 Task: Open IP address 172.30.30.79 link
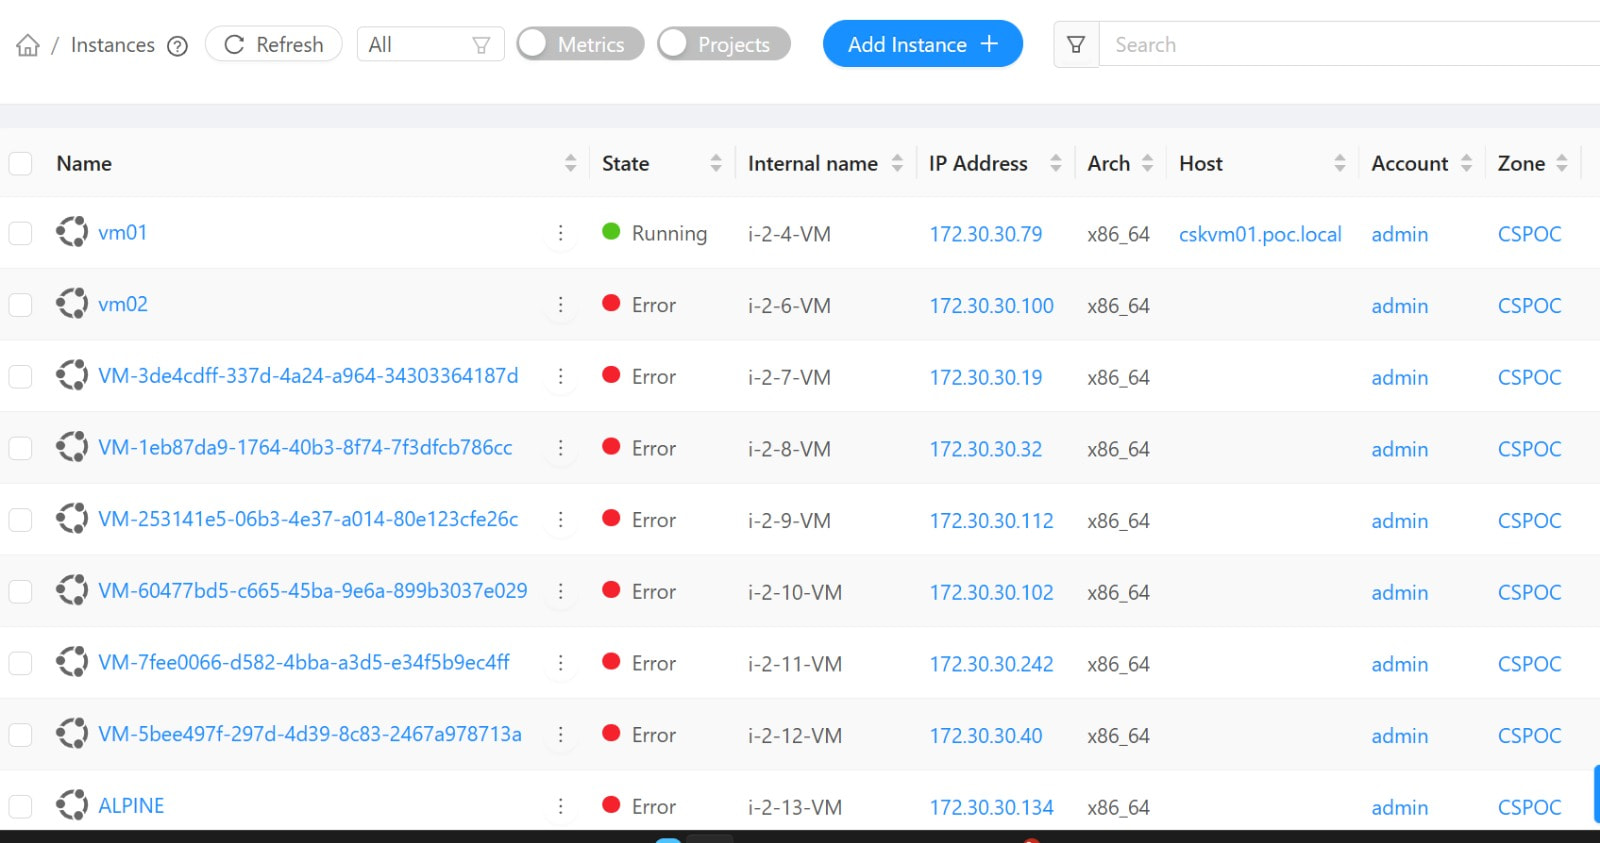point(985,234)
